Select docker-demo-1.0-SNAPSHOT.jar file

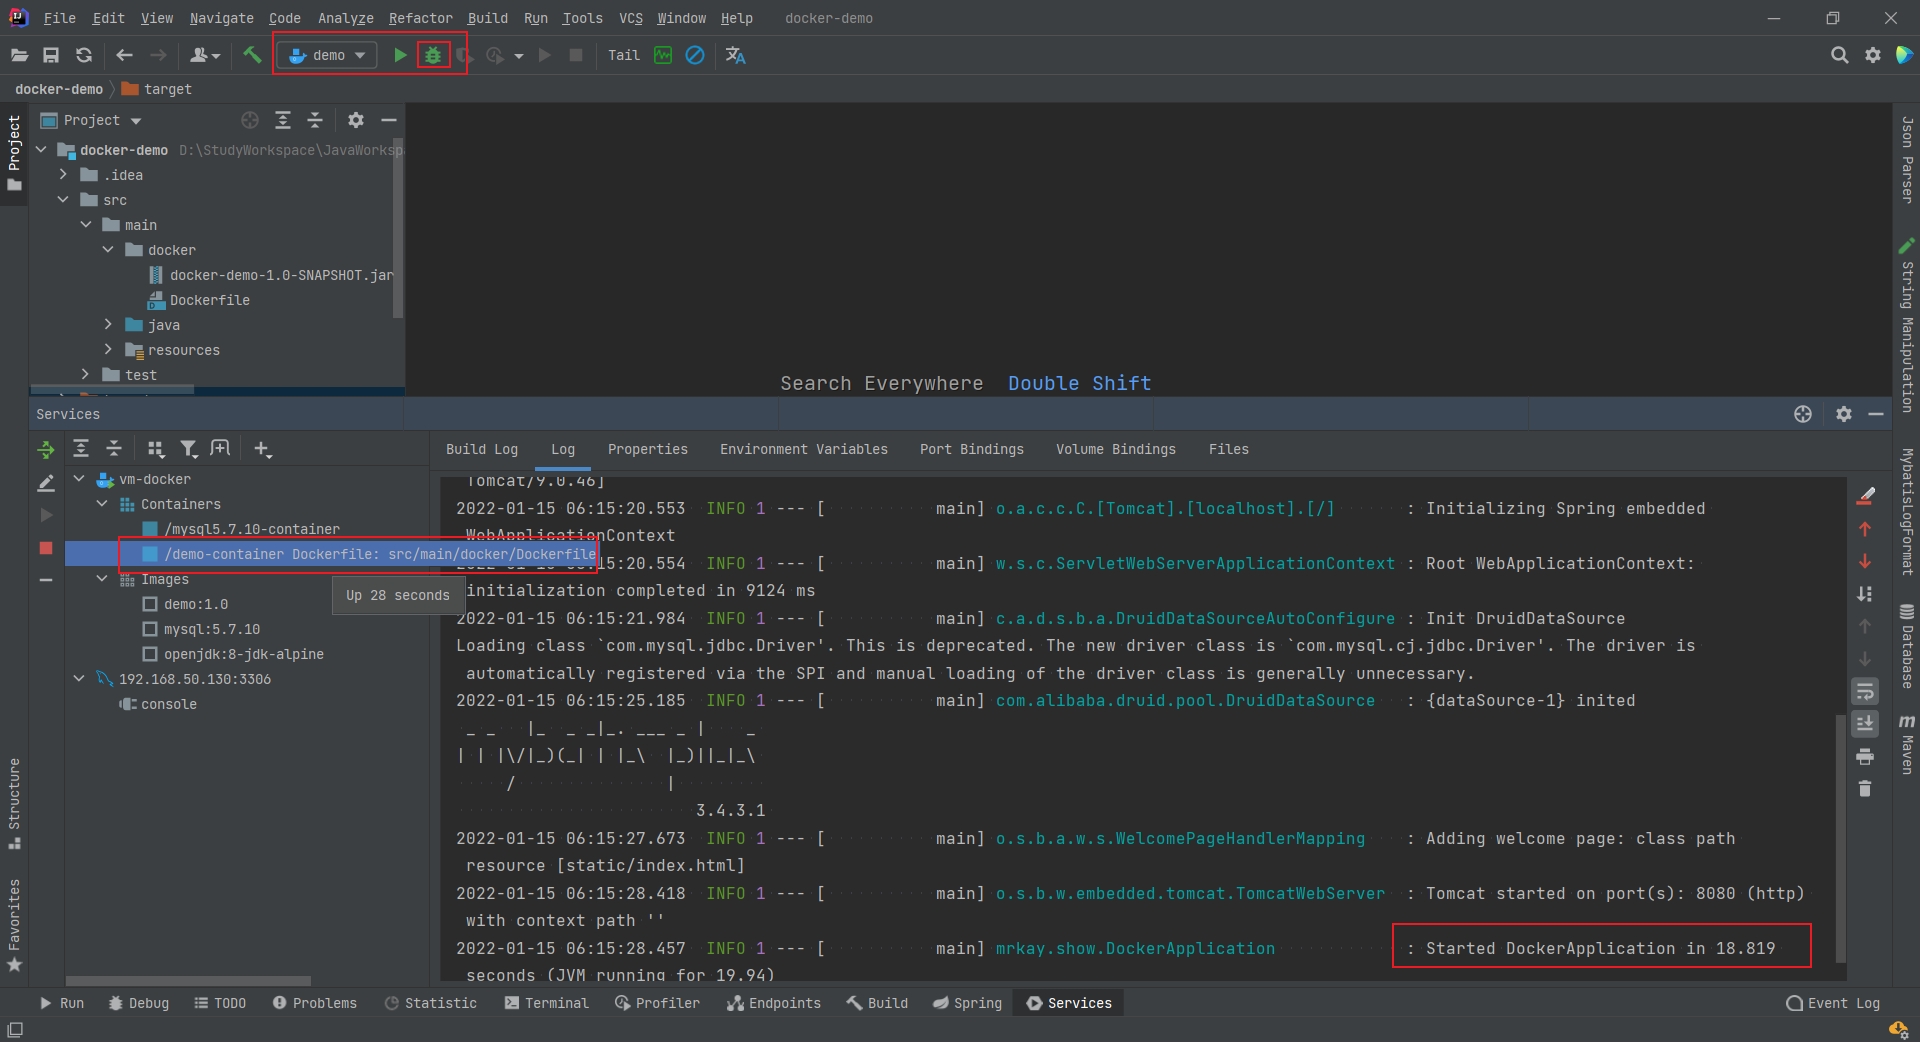271,275
